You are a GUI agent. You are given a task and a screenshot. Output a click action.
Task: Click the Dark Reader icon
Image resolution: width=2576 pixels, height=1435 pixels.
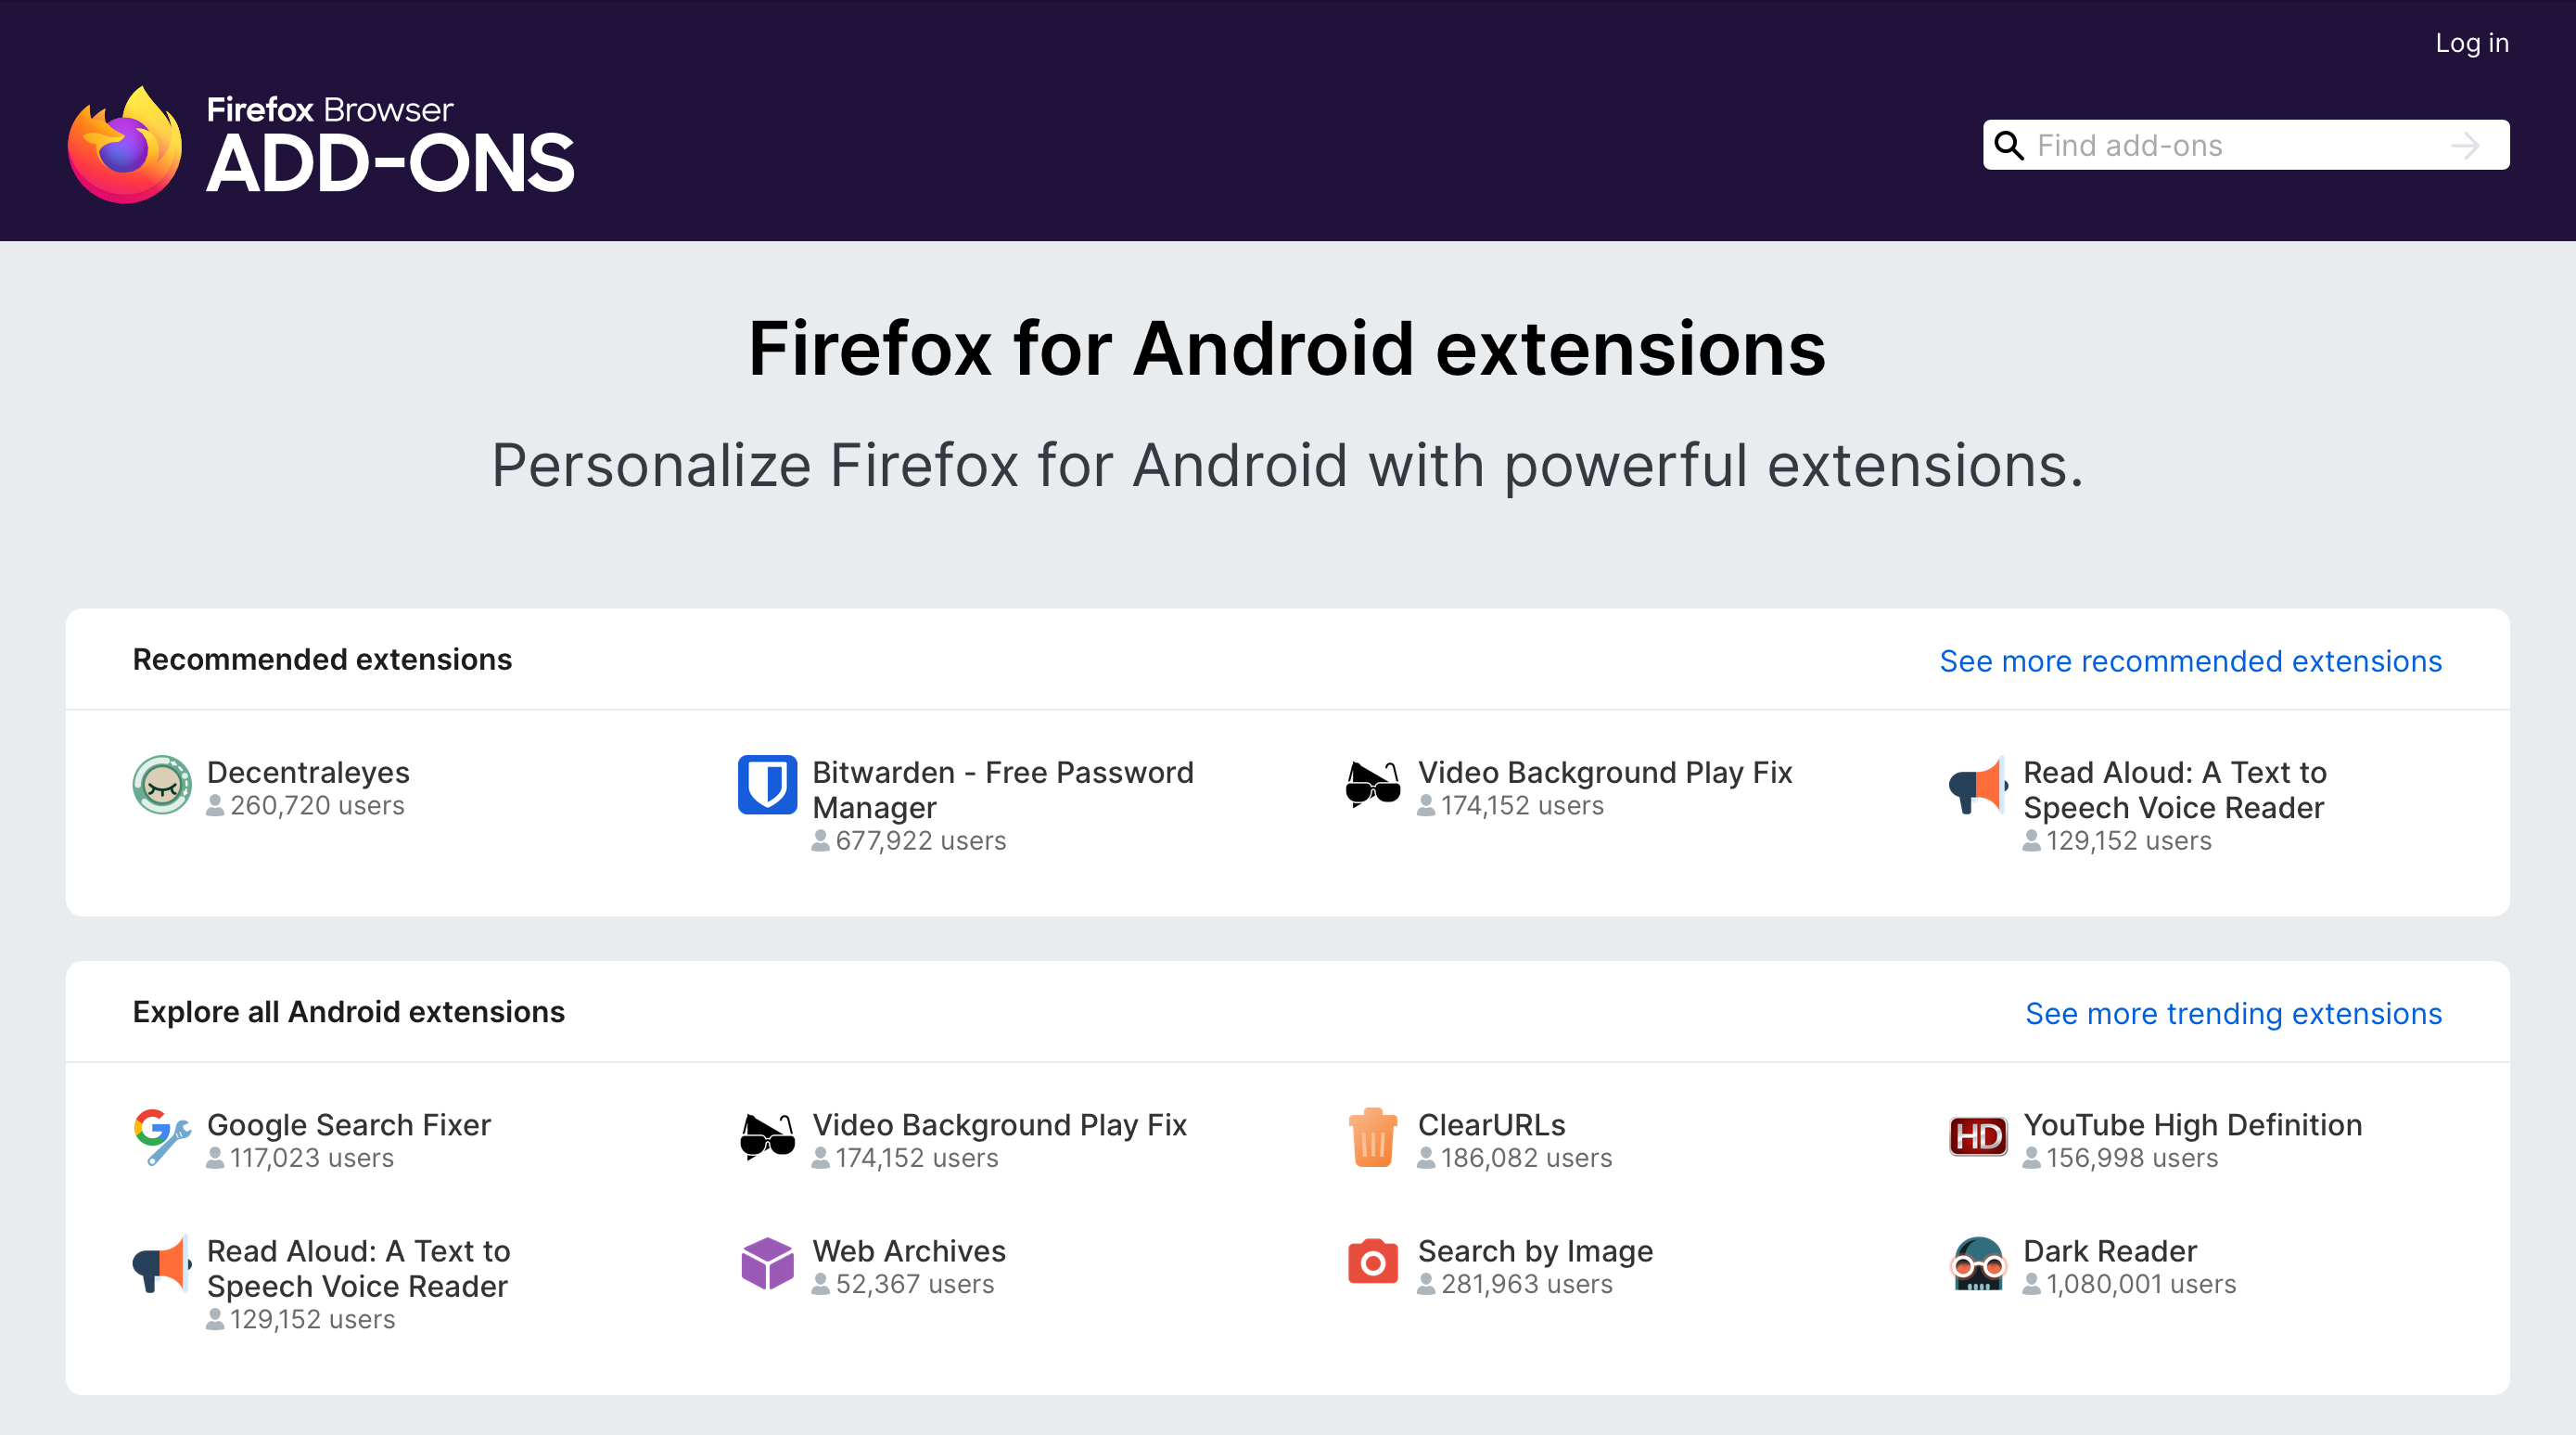1978,1263
